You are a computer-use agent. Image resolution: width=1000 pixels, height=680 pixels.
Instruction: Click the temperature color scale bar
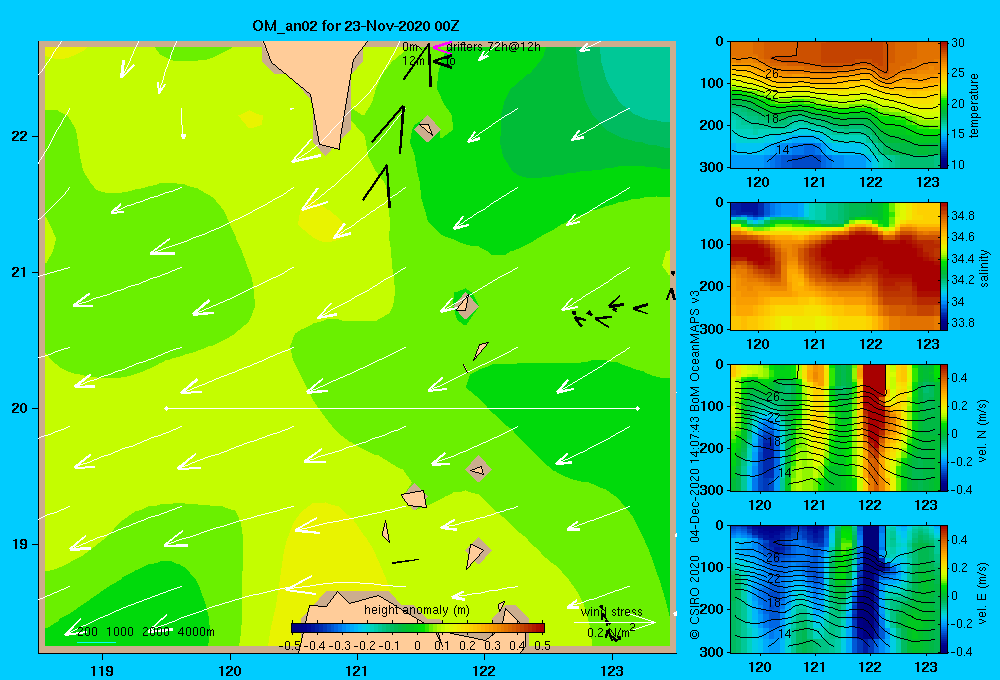(944, 105)
